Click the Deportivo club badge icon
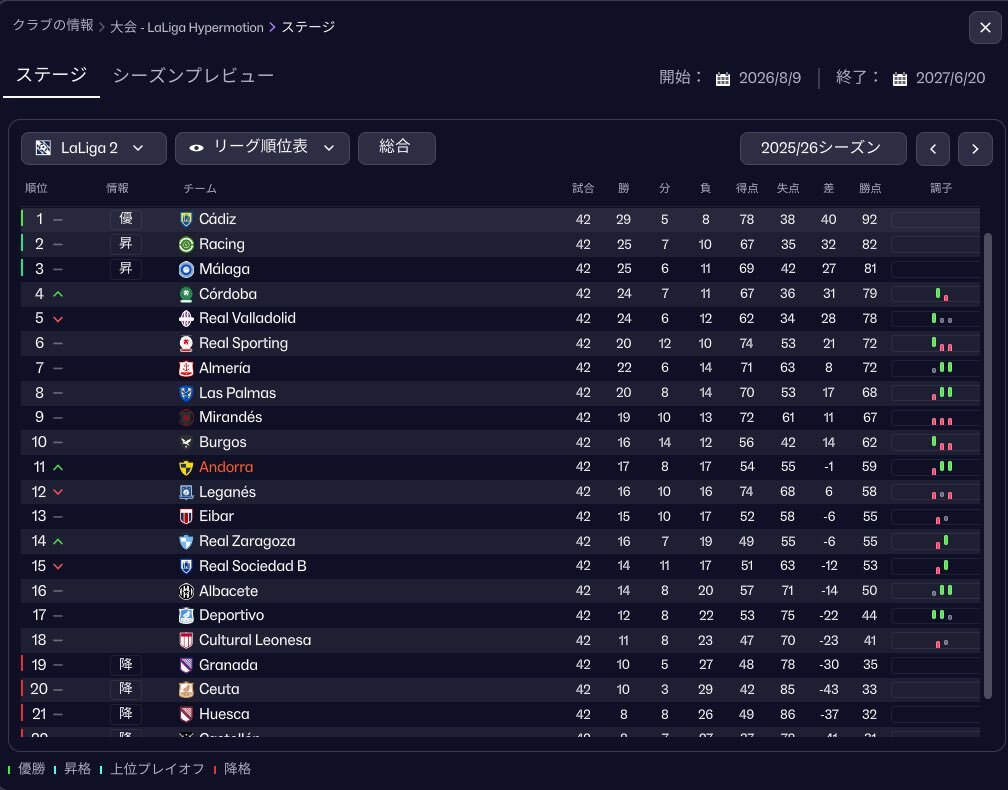Image resolution: width=1008 pixels, height=790 pixels. tap(186, 615)
